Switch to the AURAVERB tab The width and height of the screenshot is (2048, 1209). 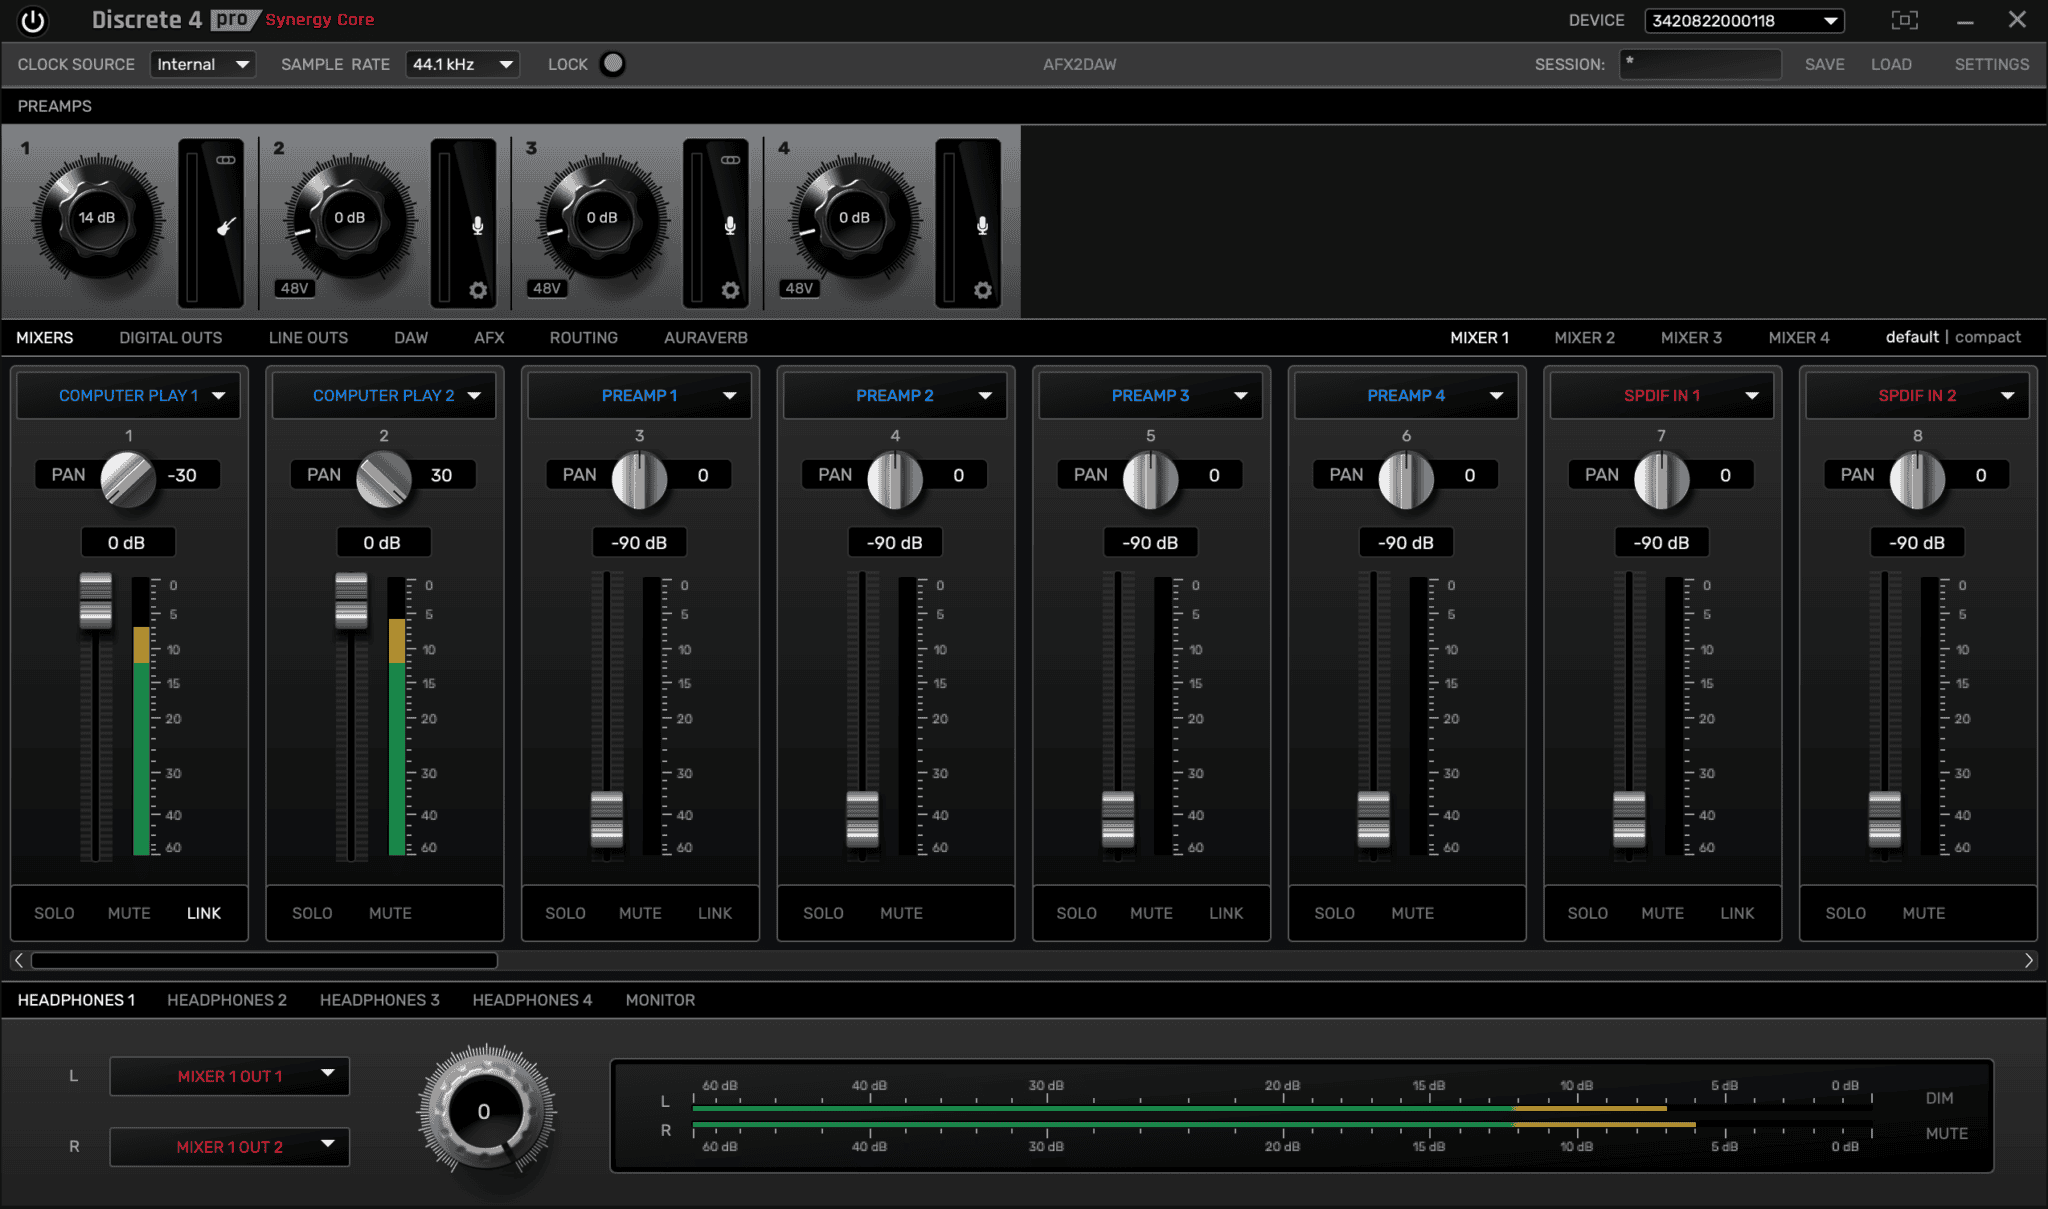[705, 337]
